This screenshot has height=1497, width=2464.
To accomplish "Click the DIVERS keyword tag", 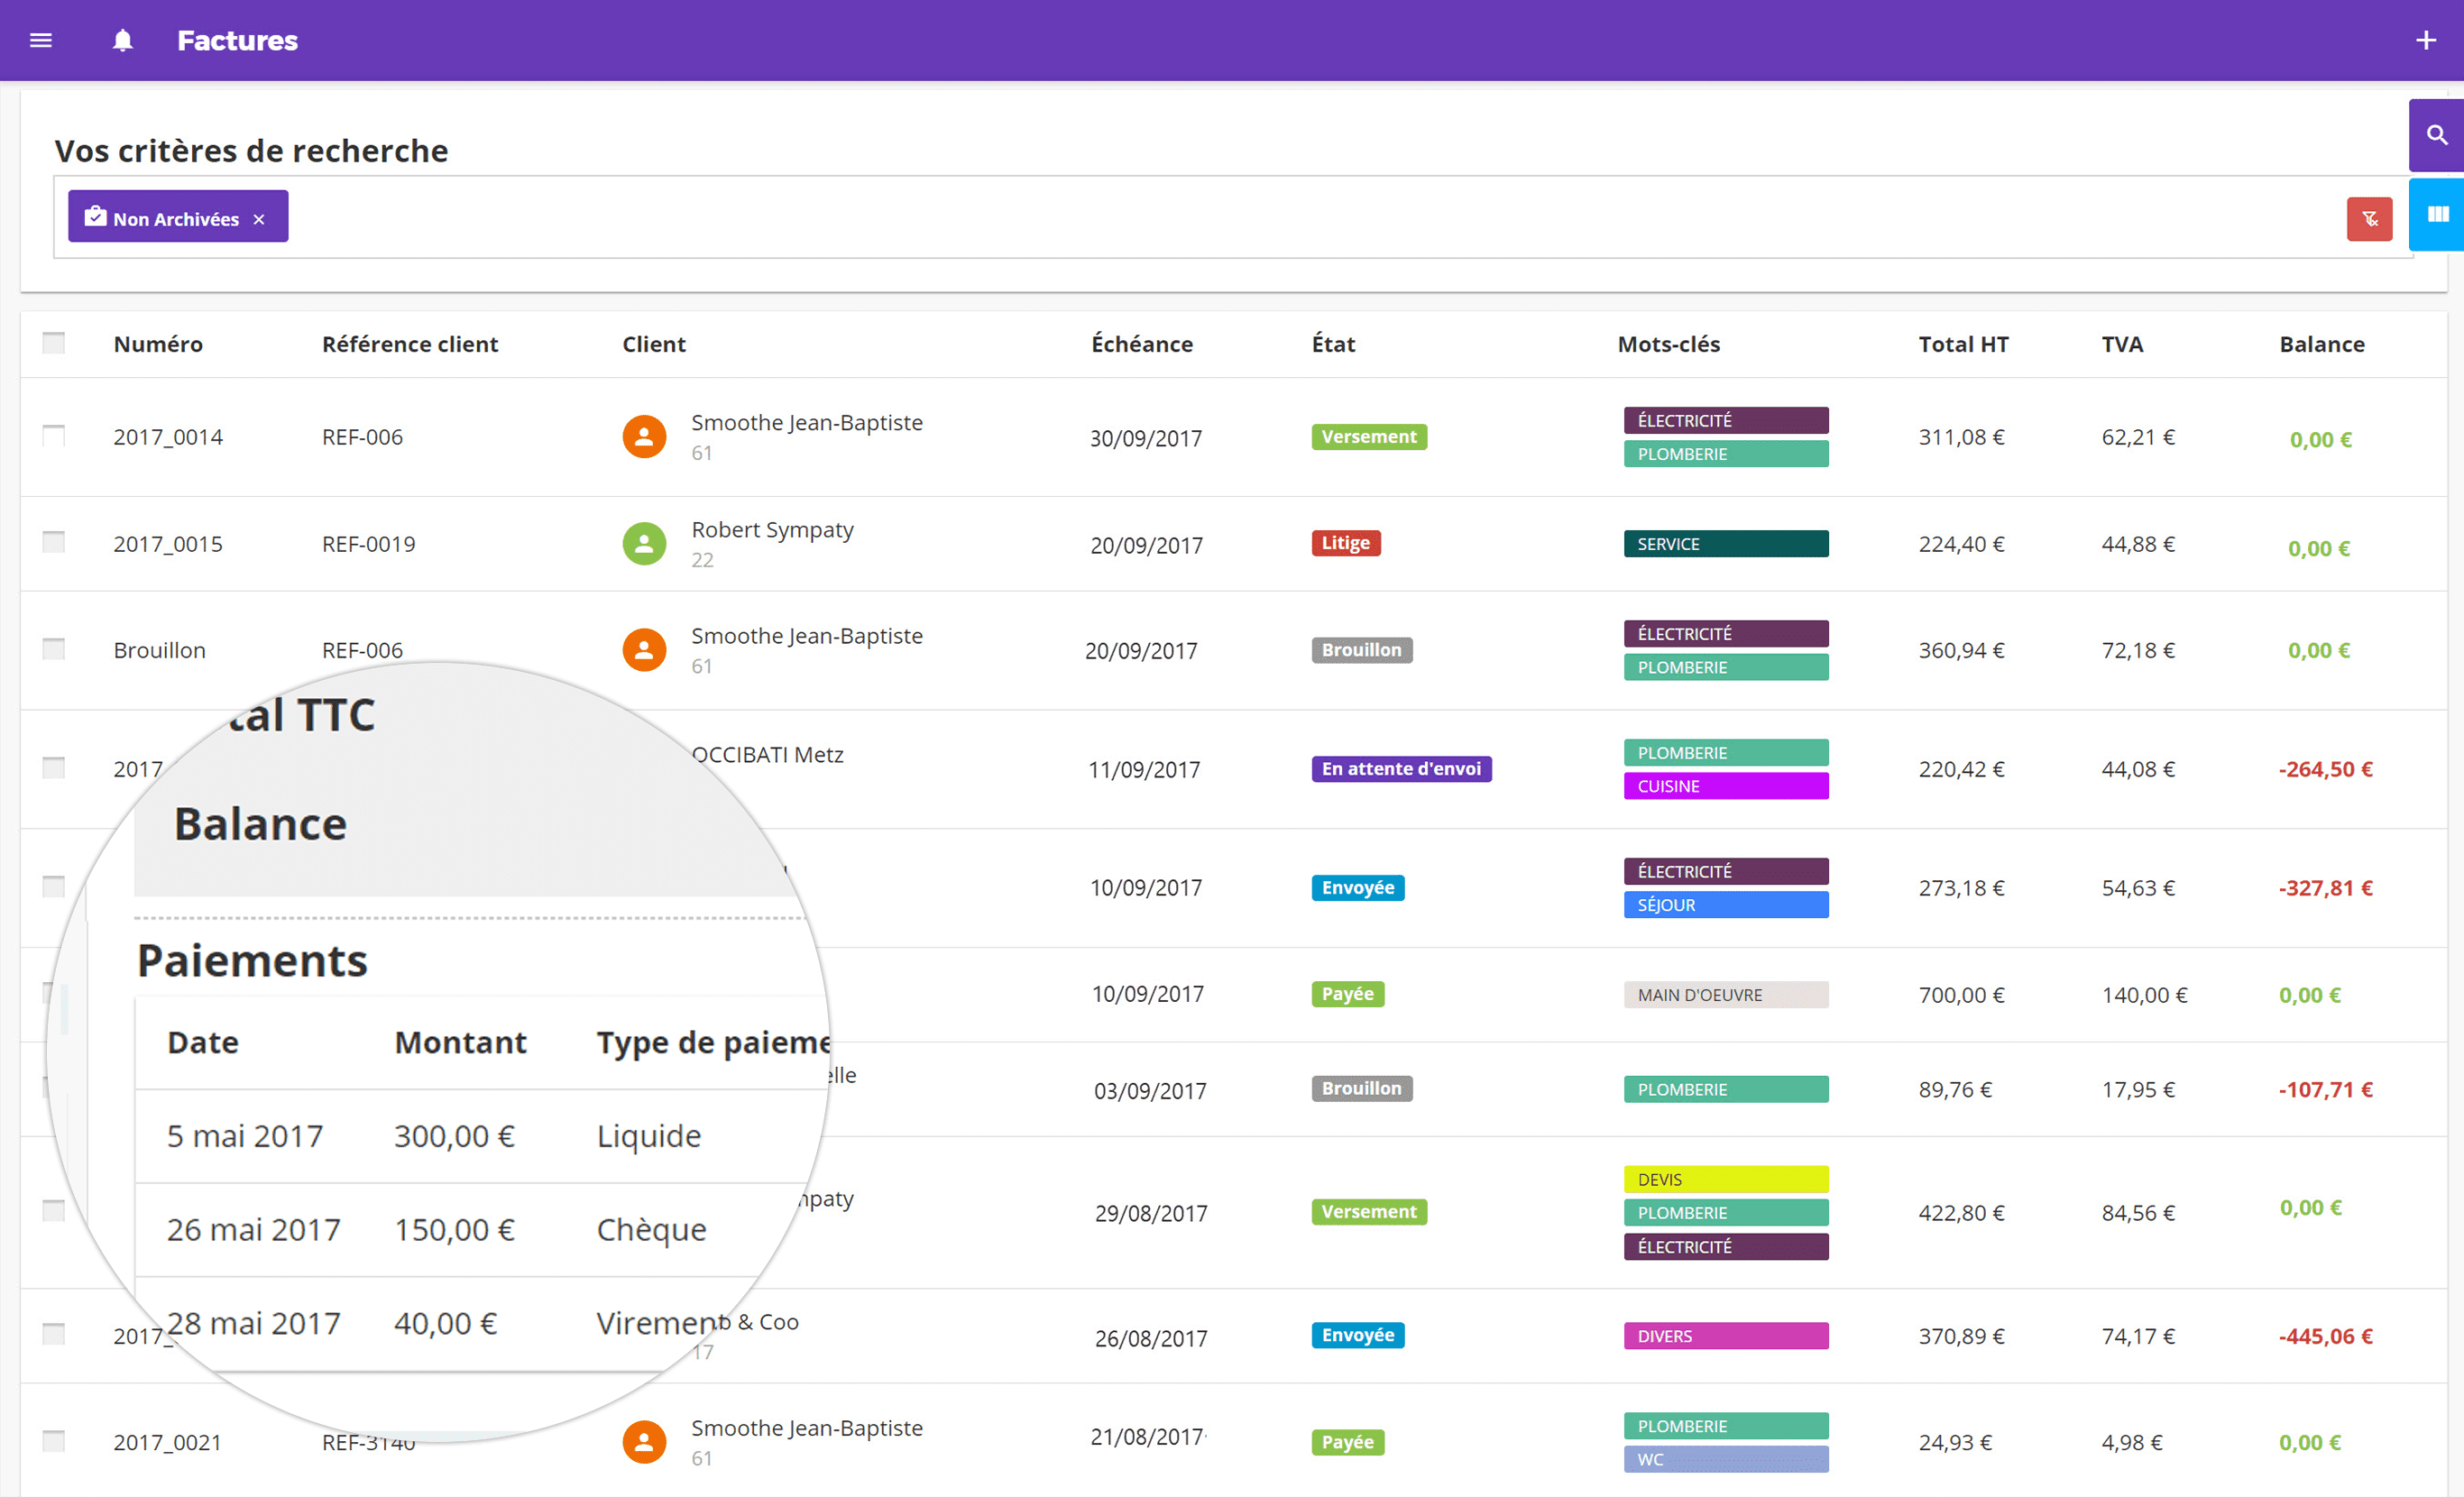I will pos(1726,1336).
